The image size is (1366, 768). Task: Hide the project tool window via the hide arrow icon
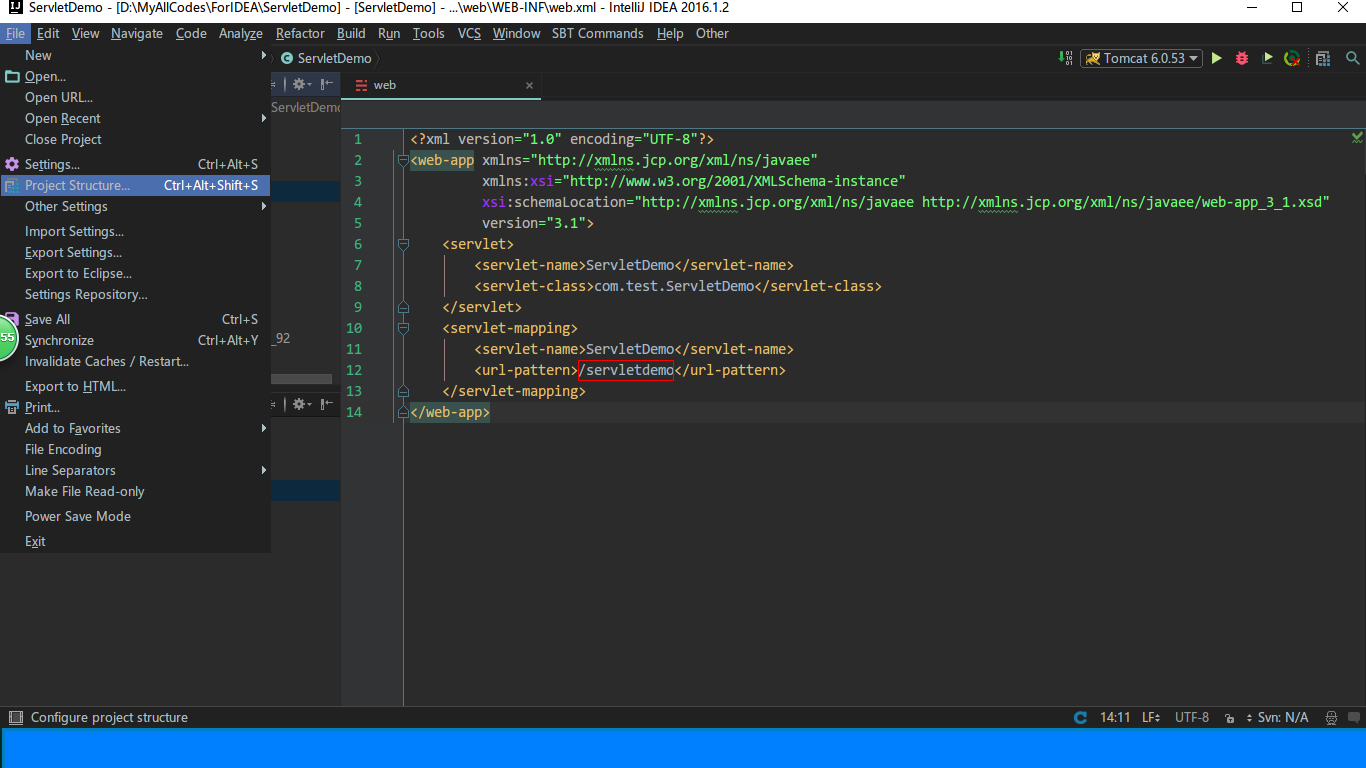tap(325, 85)
